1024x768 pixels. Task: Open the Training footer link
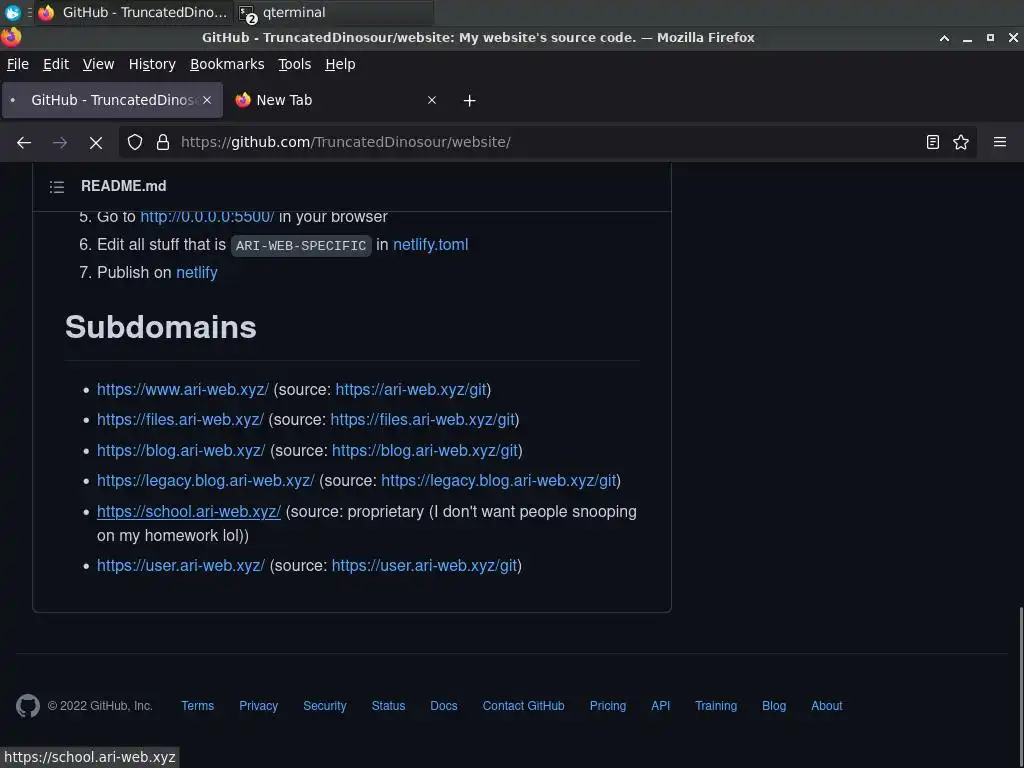(716, 706)
